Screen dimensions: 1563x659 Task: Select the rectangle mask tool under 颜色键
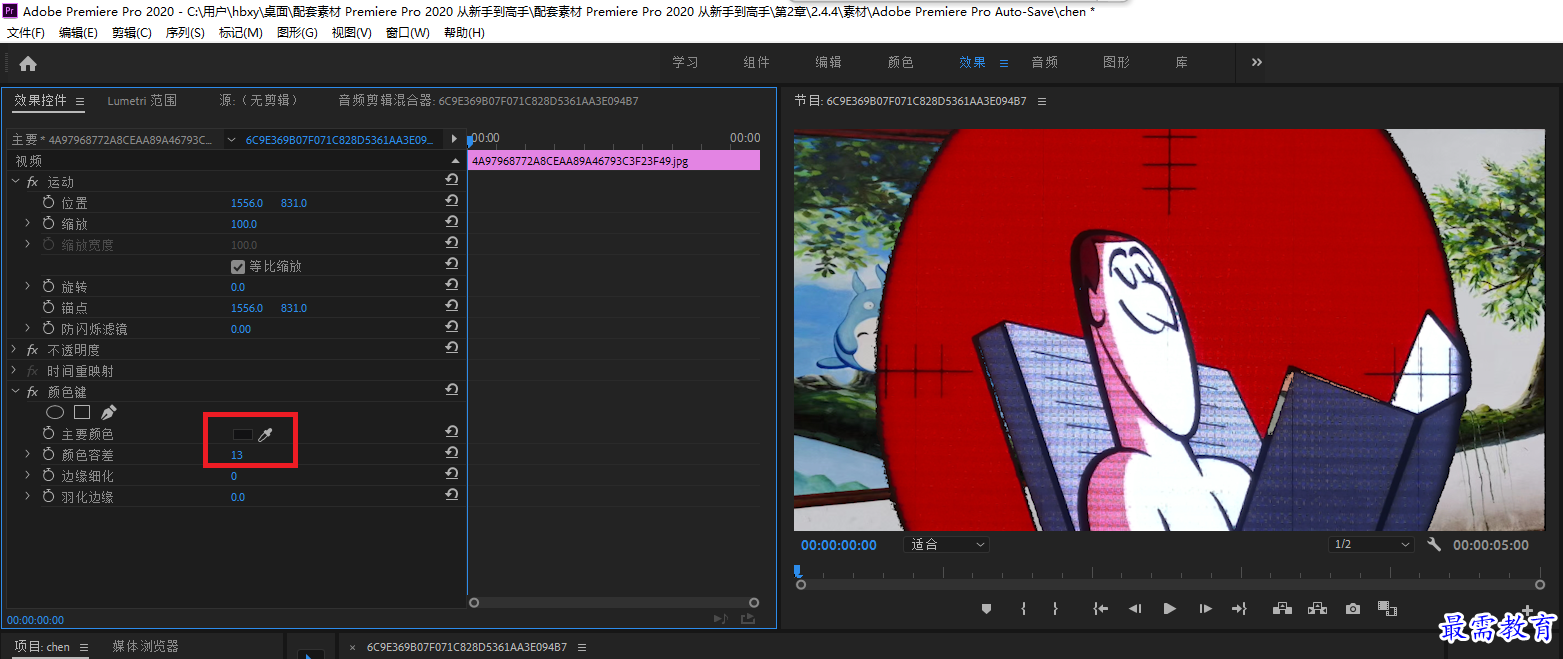click(x=82, y=412)
